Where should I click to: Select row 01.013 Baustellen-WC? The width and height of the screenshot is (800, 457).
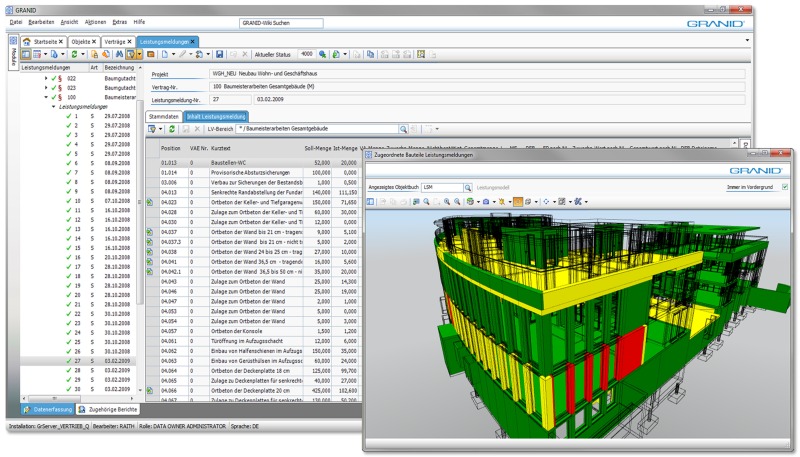[x=254, y=163]
